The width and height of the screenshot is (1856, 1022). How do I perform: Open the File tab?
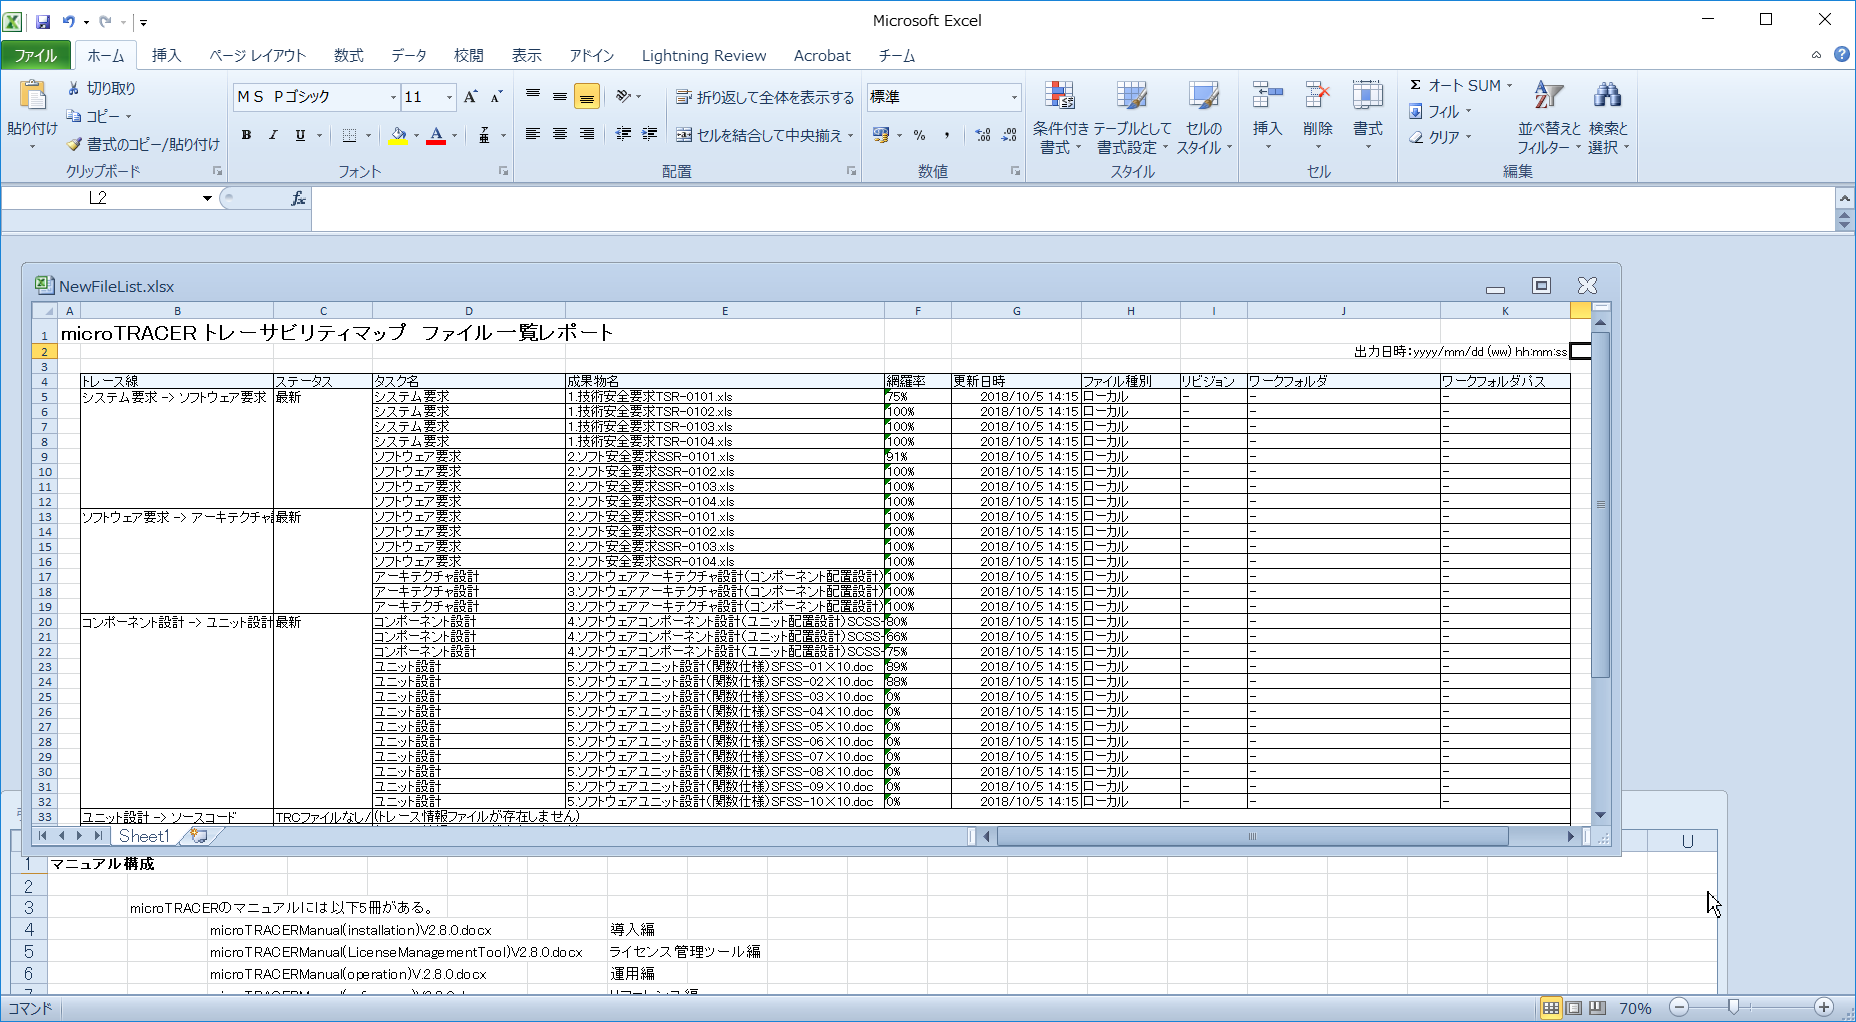(x=36, y=55)
